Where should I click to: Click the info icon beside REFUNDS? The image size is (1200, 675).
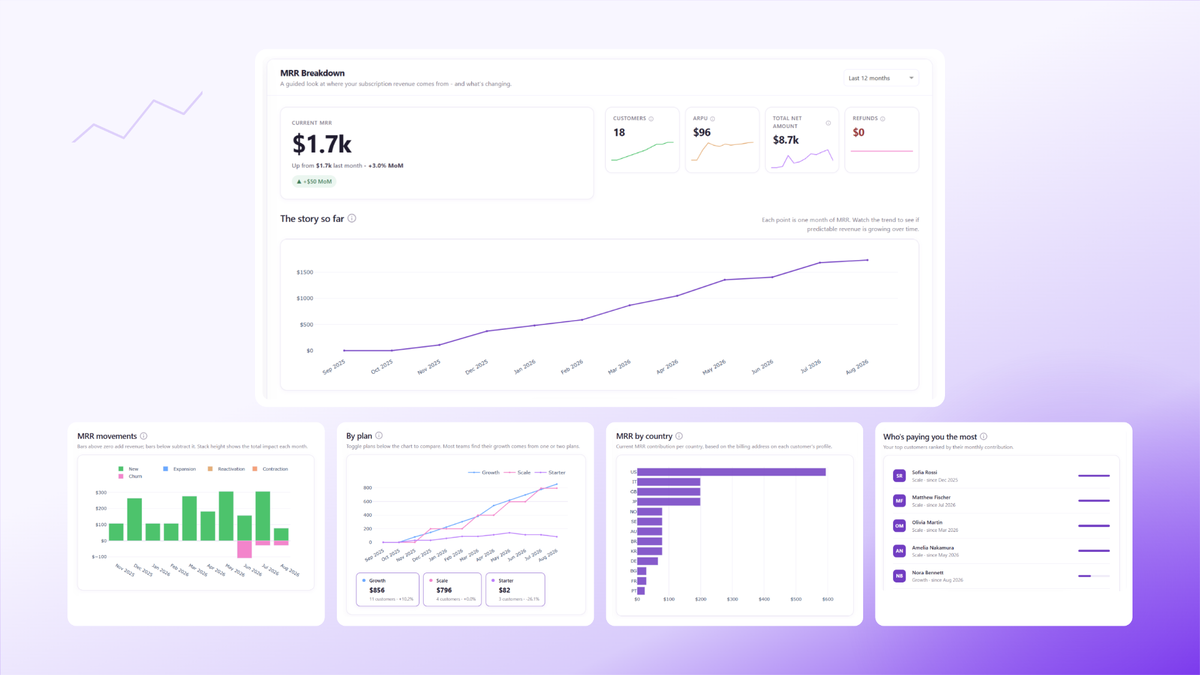pyautogui.click(x=883, y=119)
